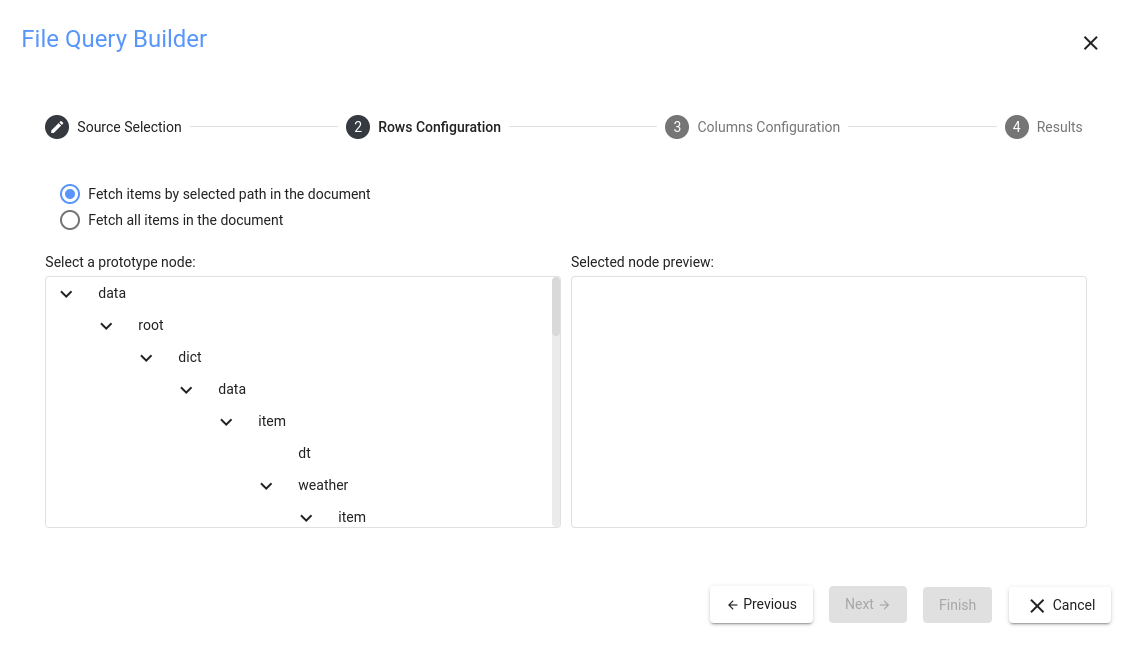
Task: Click the Next arrow button
Action: [x=868, y=605]
